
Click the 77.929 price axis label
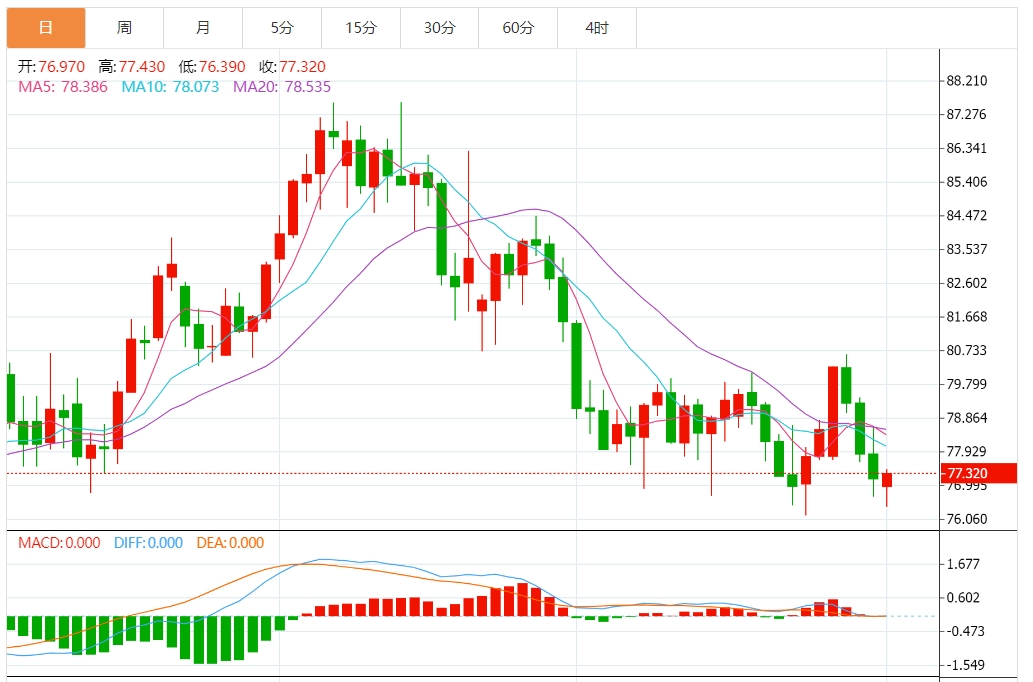point(966,451)
